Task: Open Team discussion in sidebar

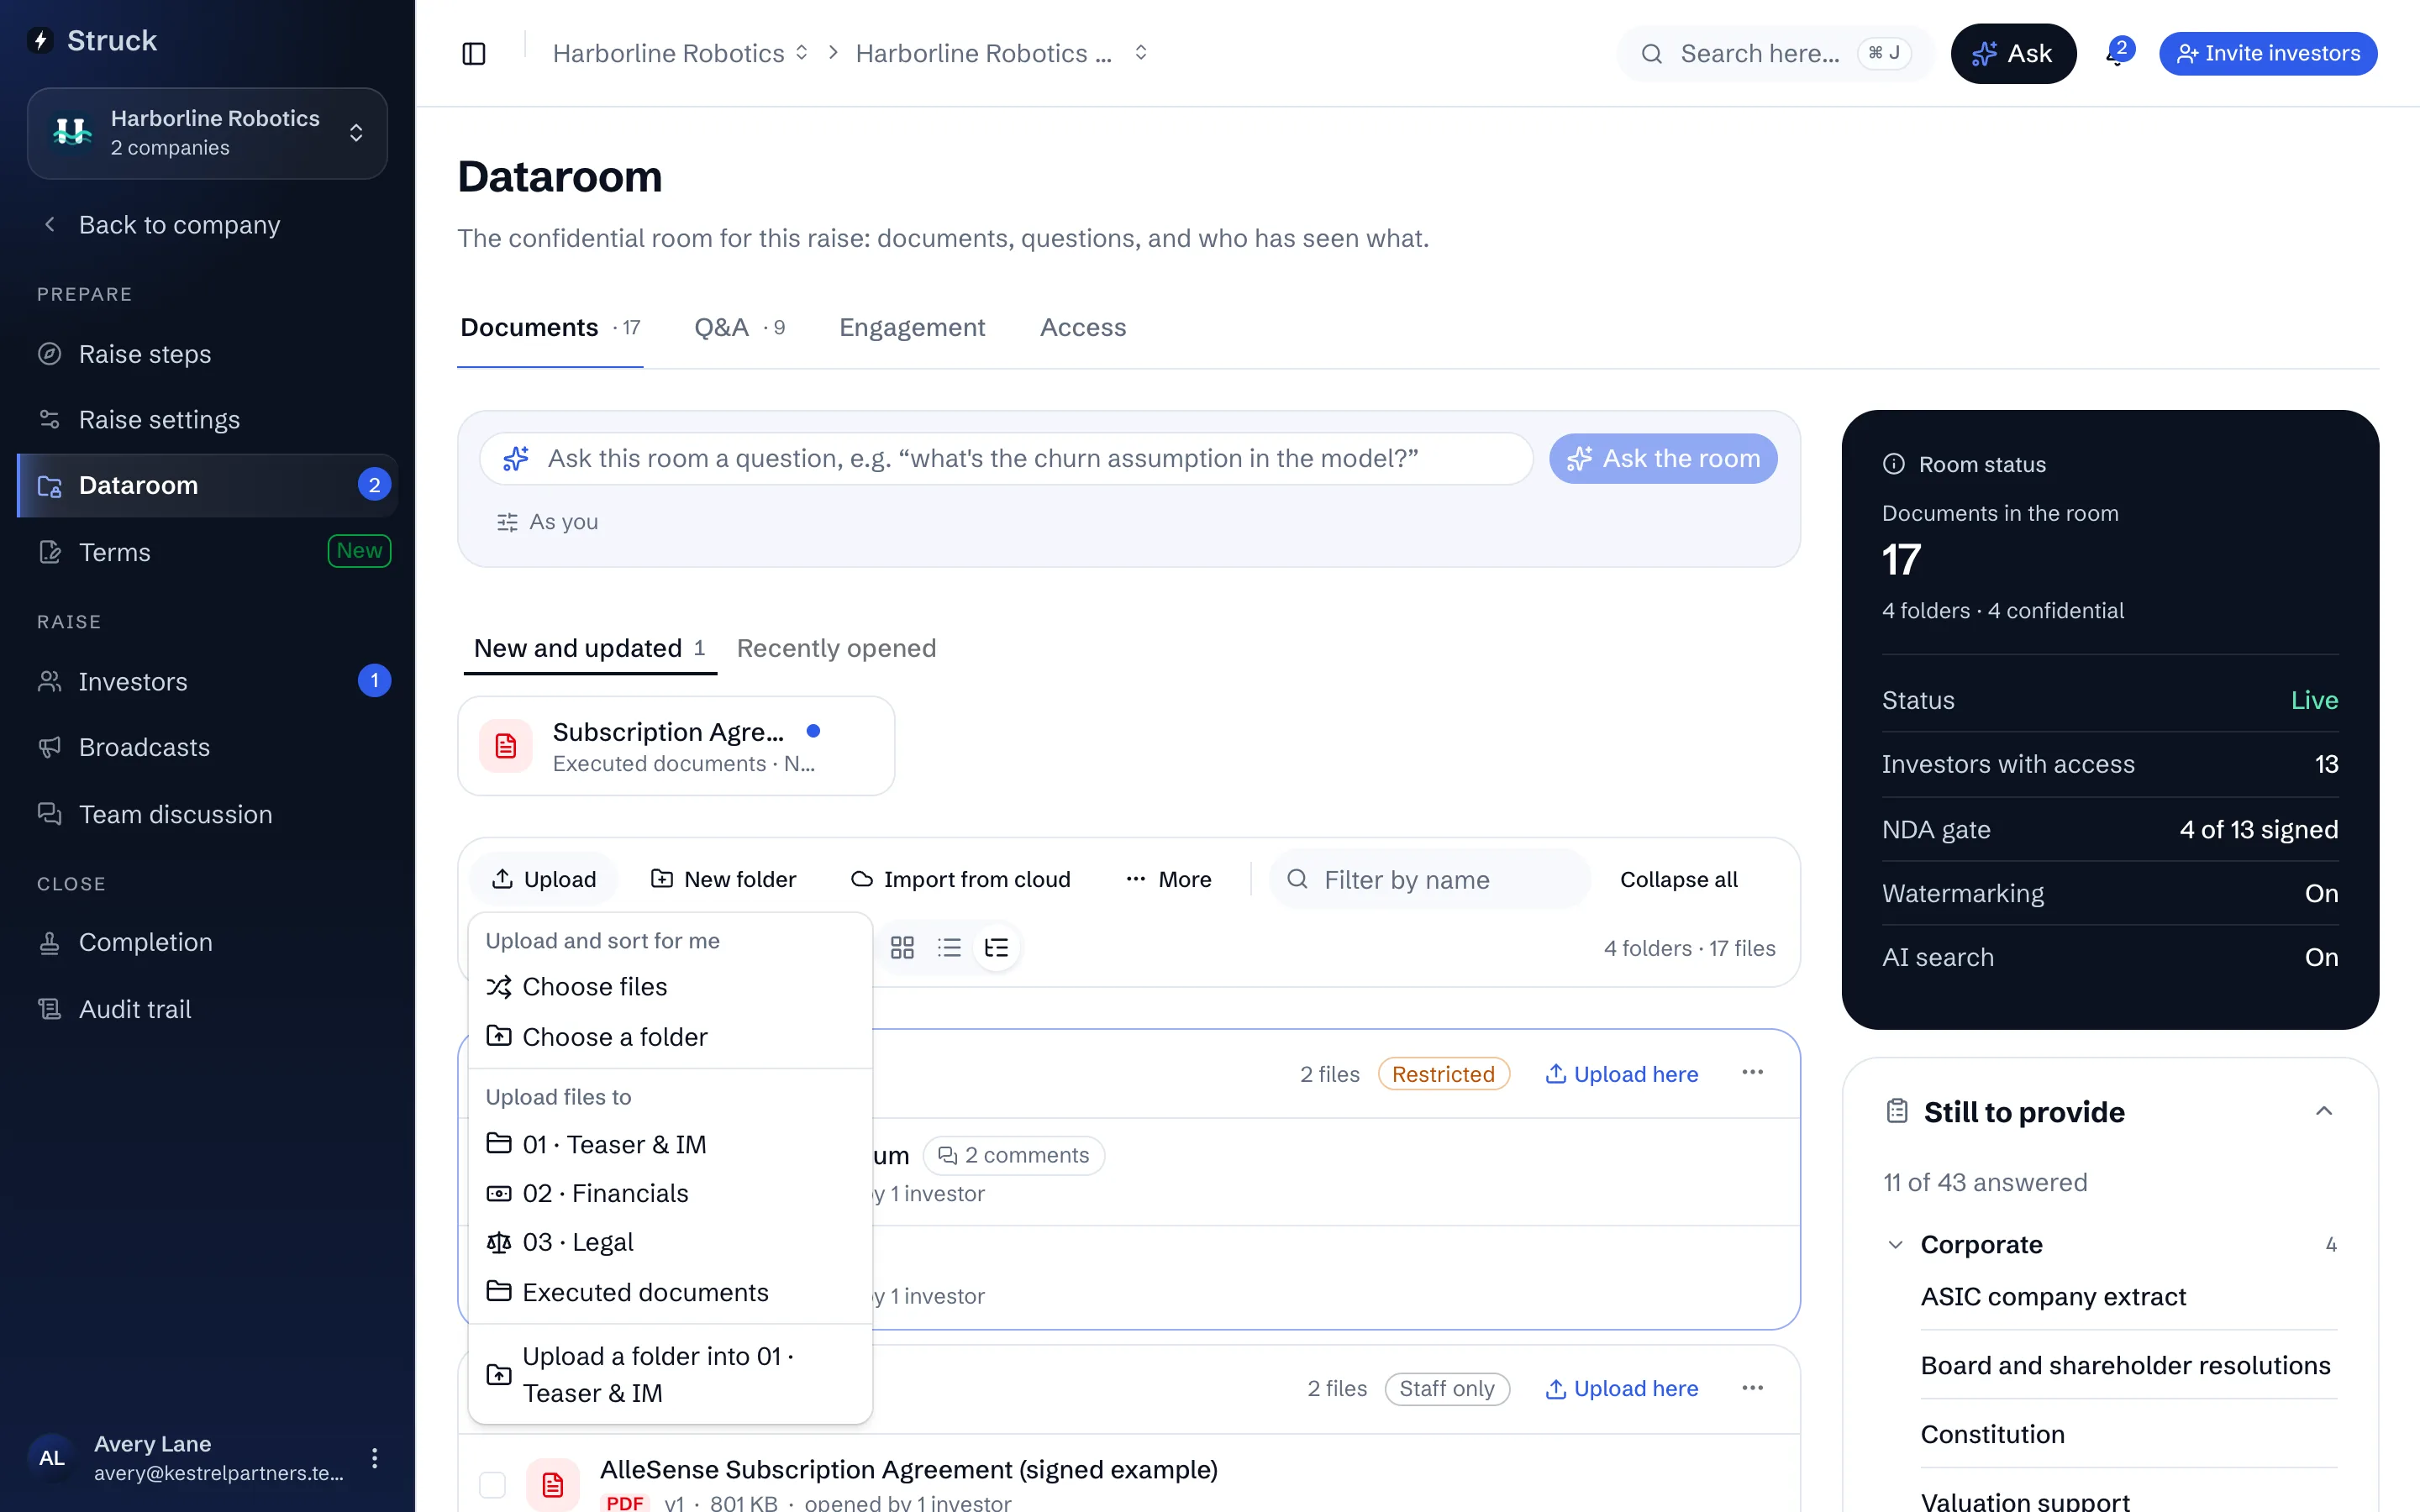Action: pyautogui.click(x=207, y=814)
